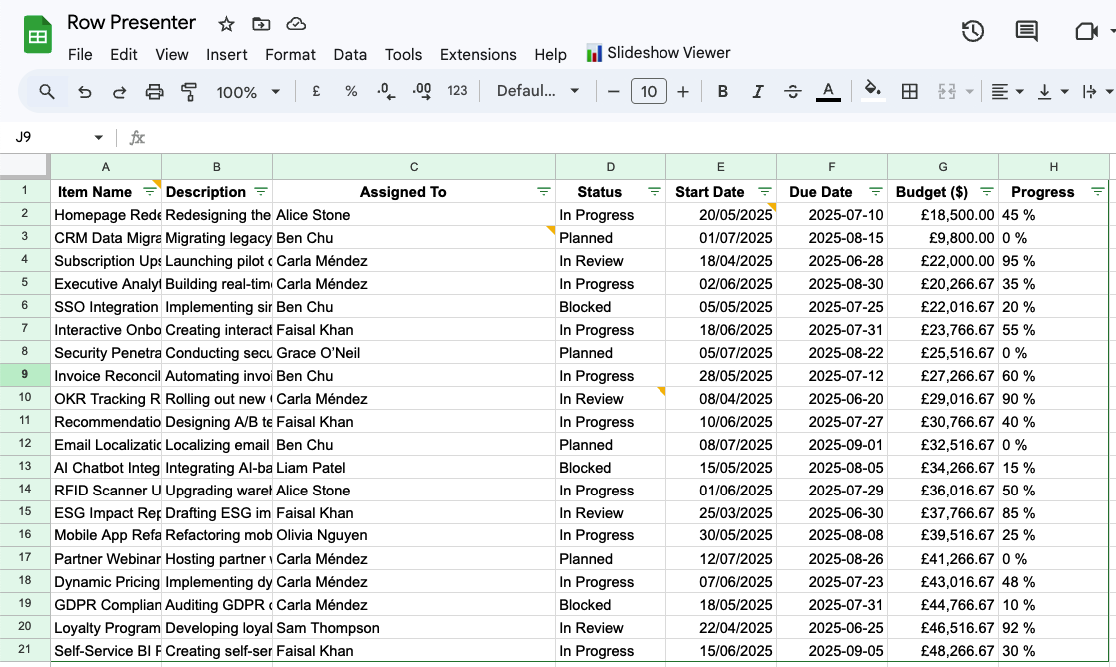Open the Slideshow Viewer menu
The width and height of the screenshot is (1116, 667).
click(x=658, y=53)
